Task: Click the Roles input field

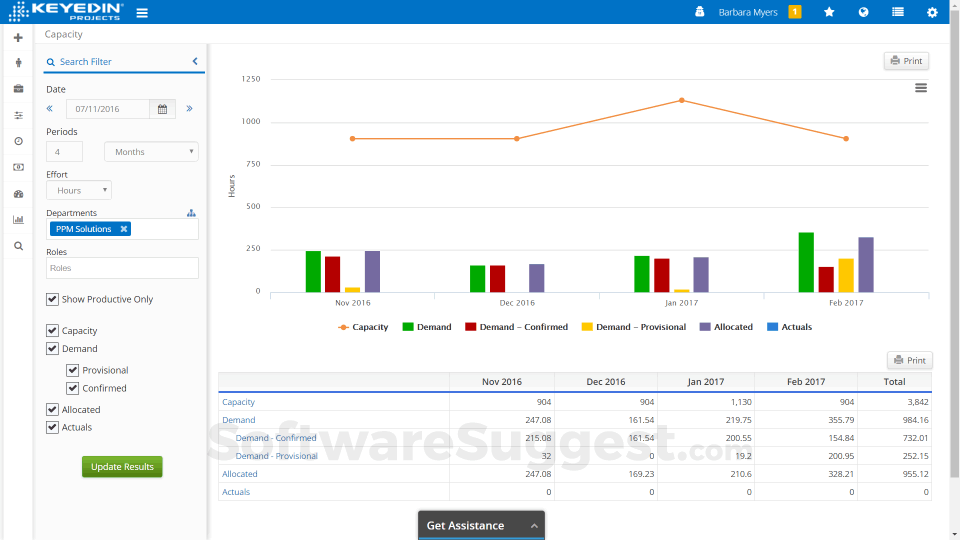Action: click(122, 268)
